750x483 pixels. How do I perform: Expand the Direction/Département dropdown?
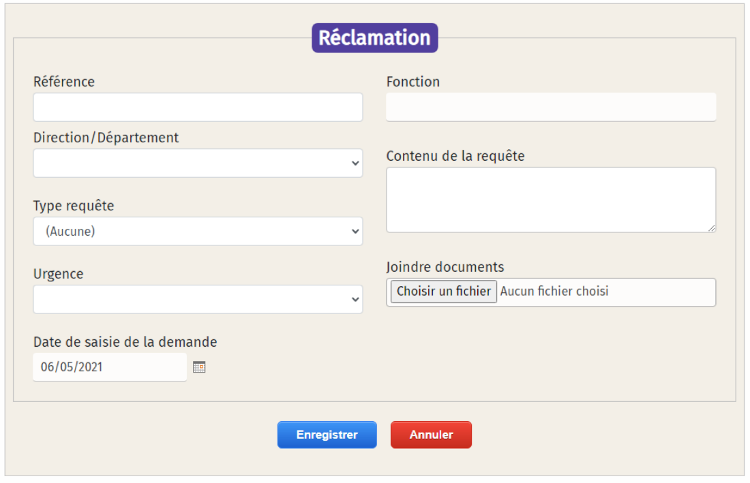click(x=197, y=163)
